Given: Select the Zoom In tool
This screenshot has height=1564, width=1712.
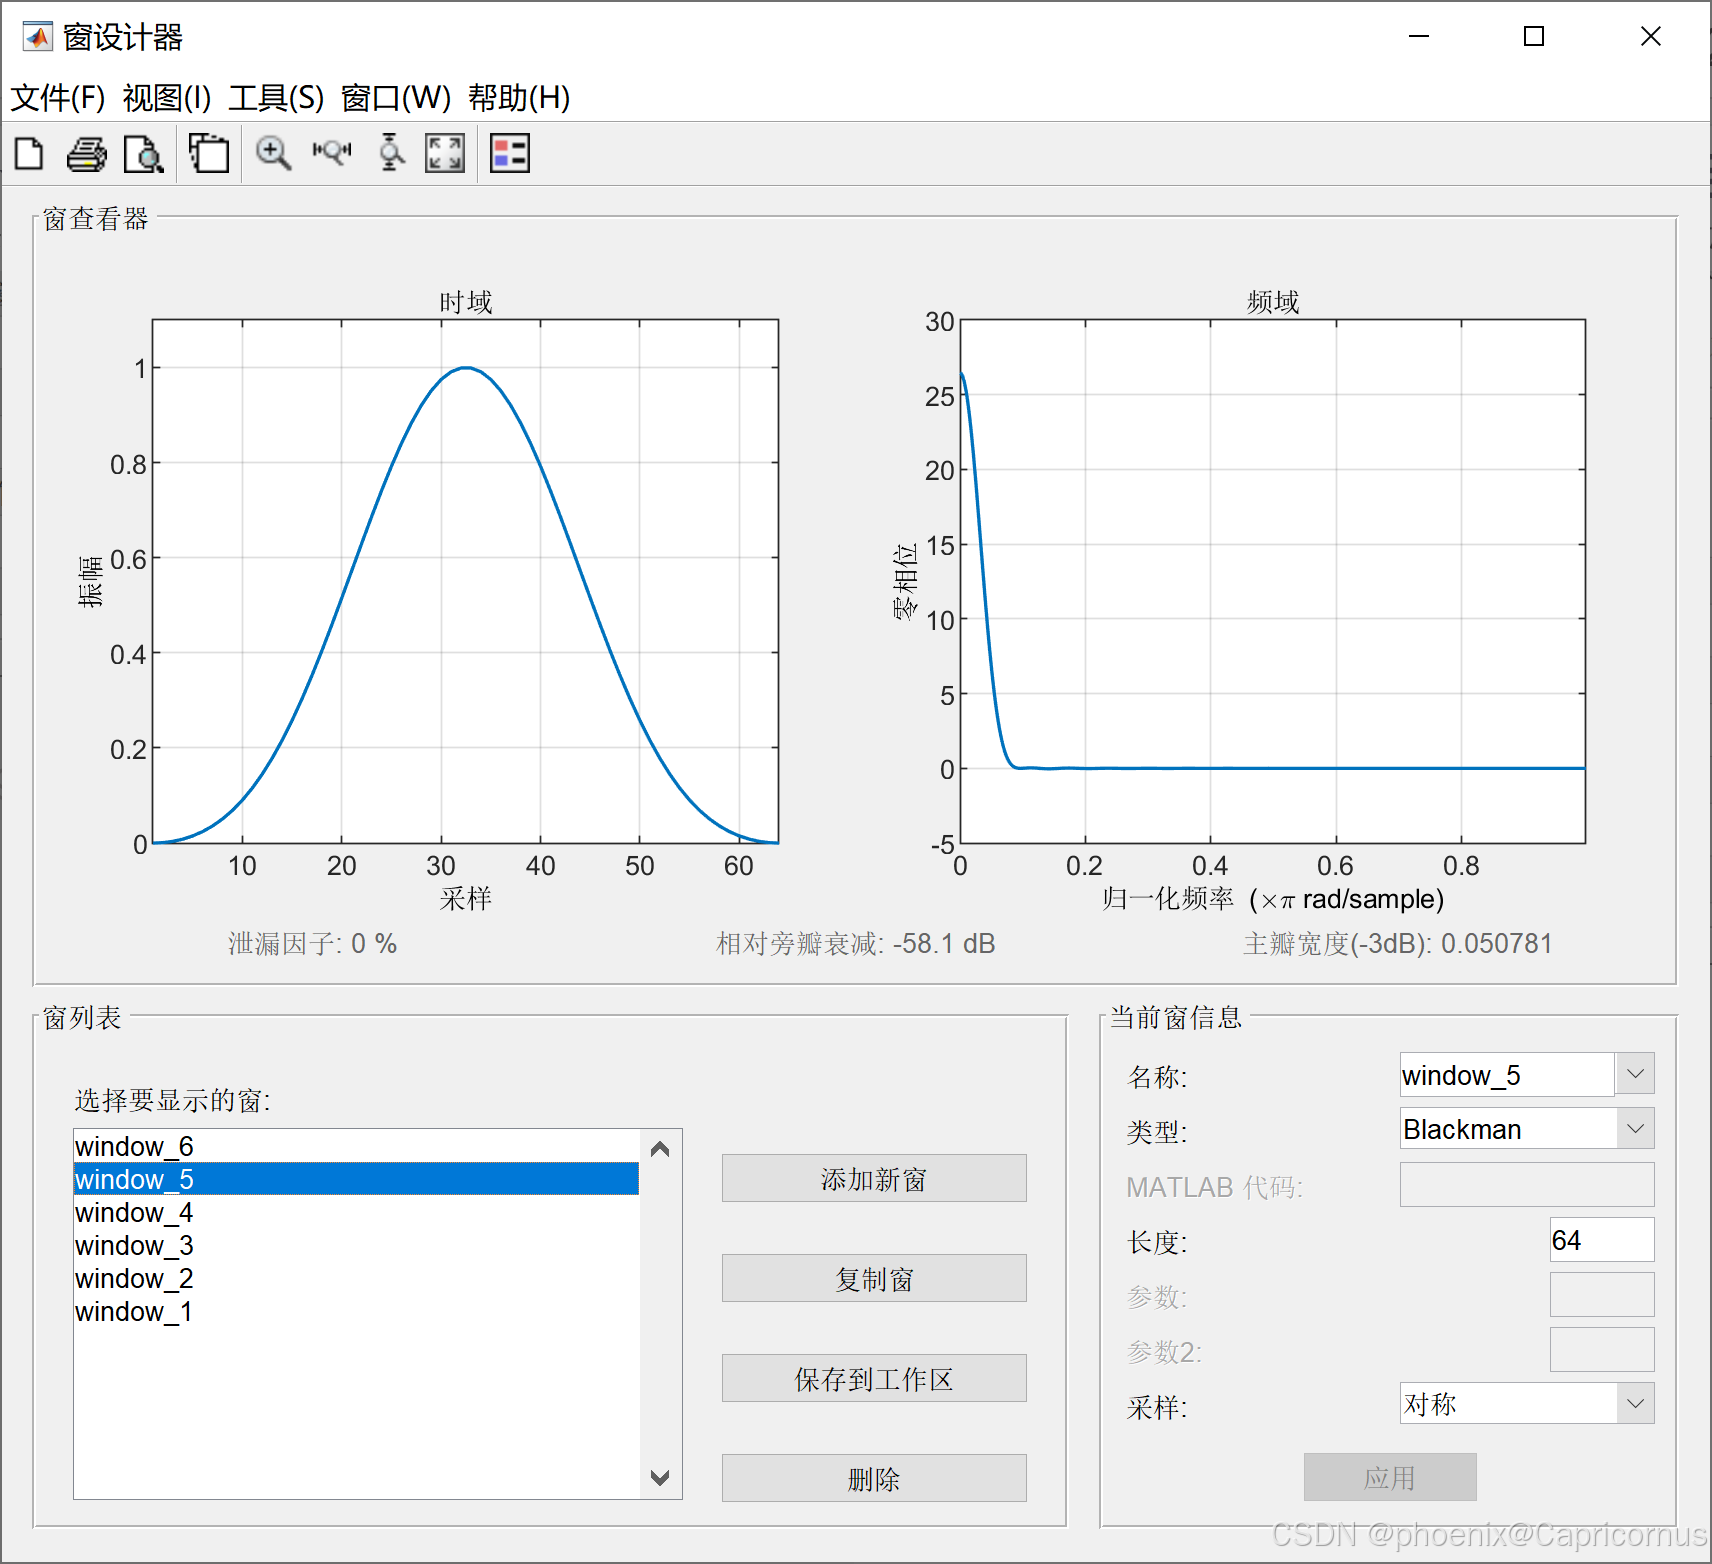Looking at the screenshot, I should click(273, 154).
